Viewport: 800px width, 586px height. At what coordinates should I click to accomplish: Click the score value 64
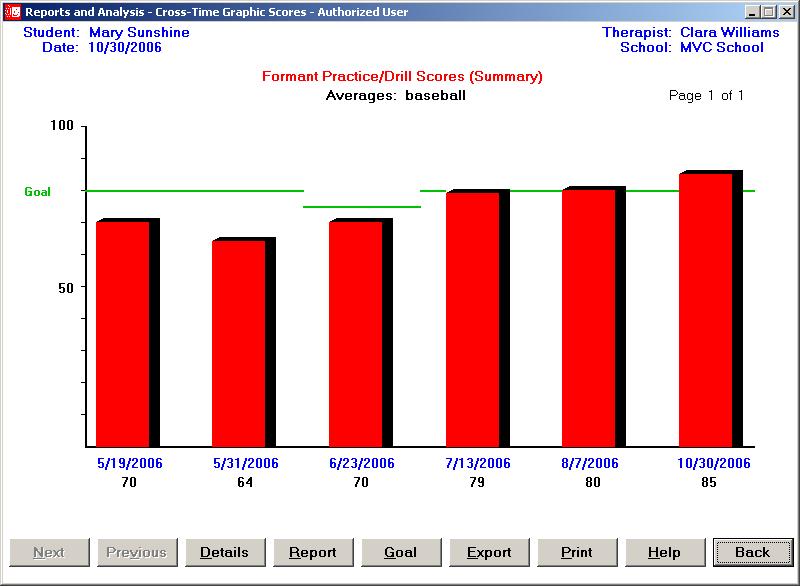coord(245,482)
